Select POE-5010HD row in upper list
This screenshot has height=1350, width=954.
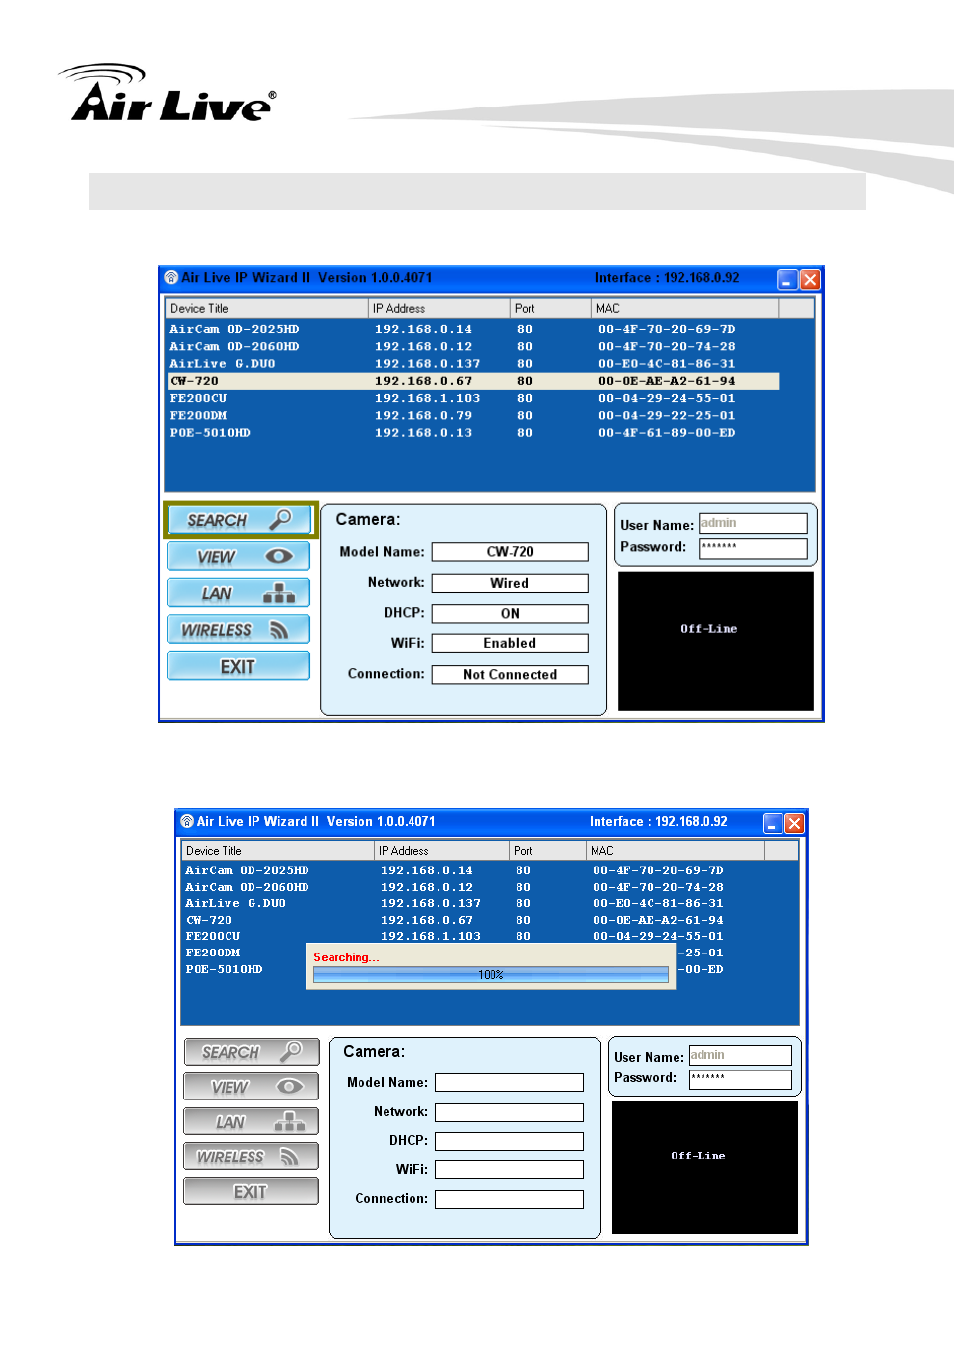click(x=472, y=433)
